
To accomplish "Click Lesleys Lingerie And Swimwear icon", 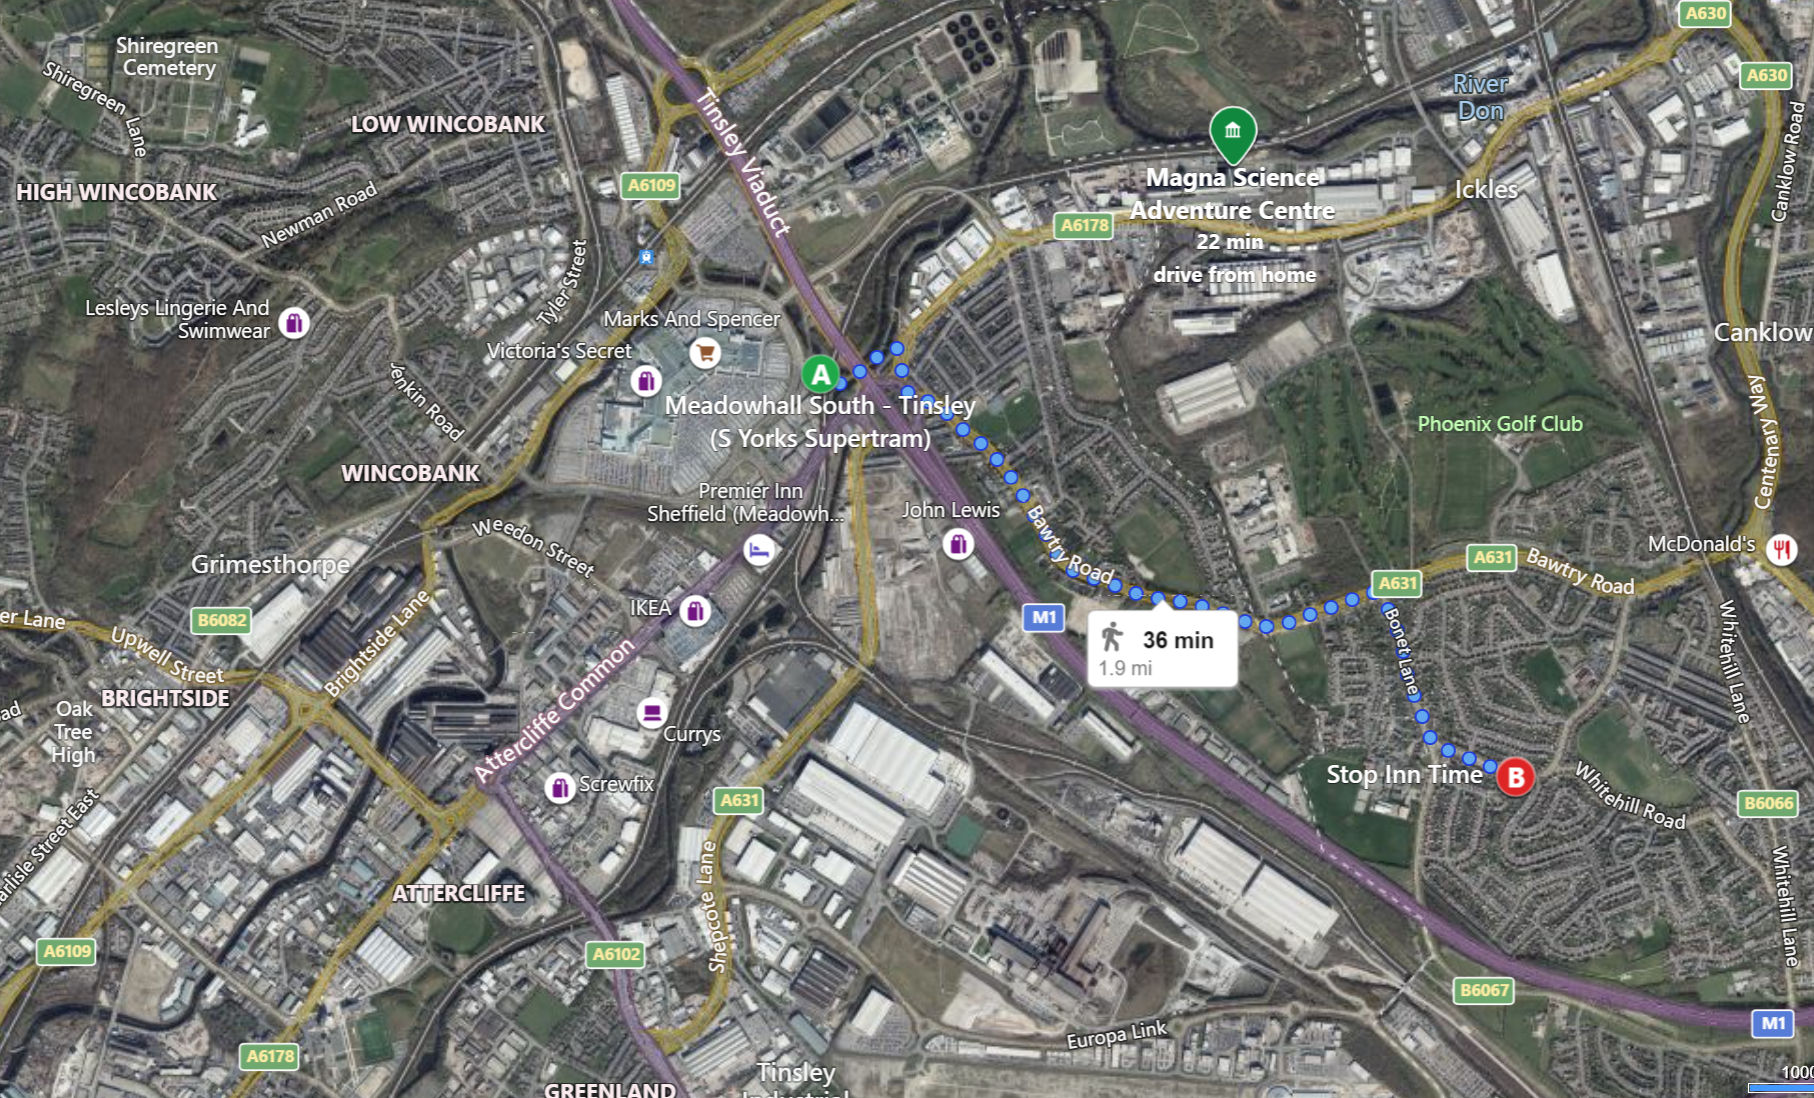I will coord(294,323).
